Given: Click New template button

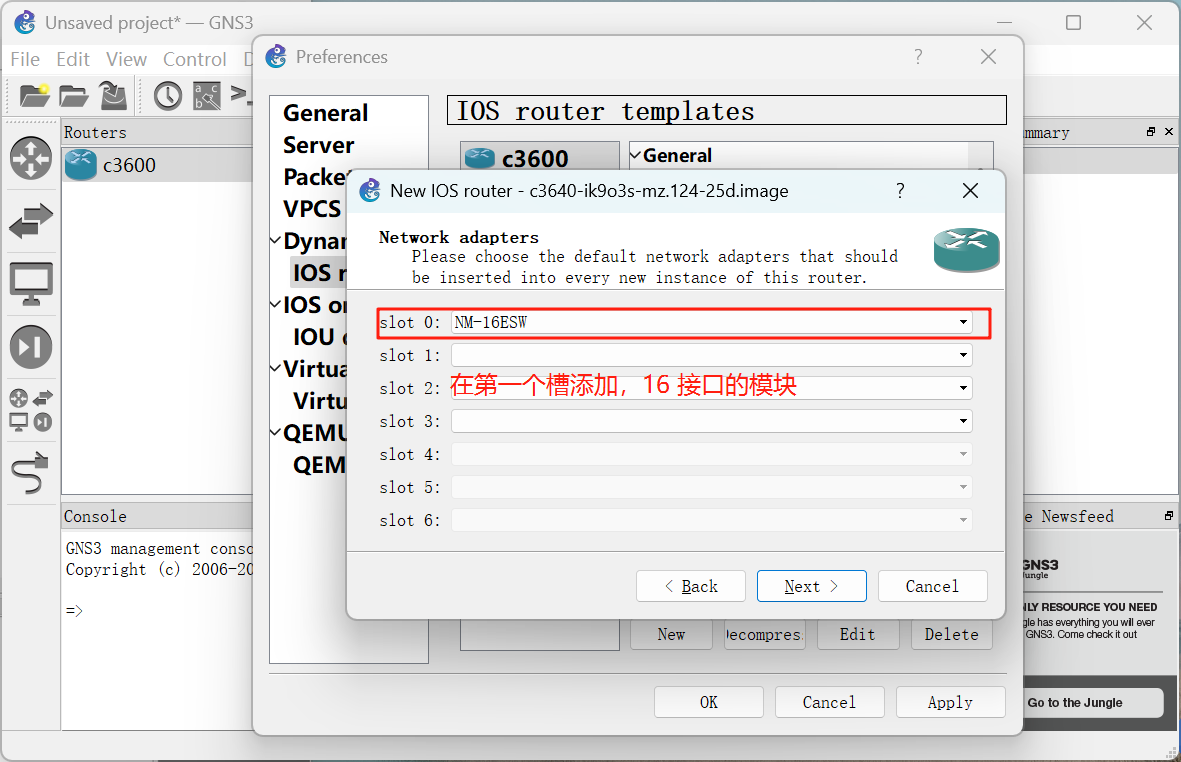Looking at the screenshot, I should 671,635.
